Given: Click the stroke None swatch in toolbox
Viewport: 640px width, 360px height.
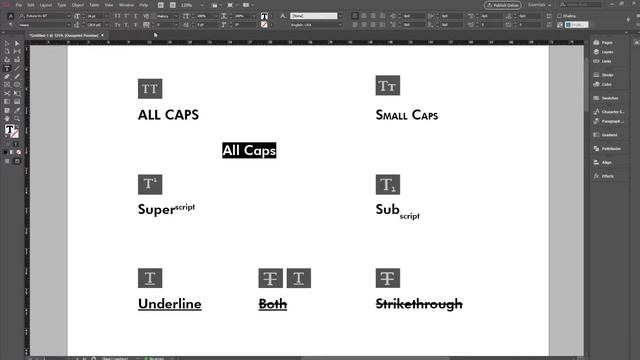Looking at the screenshot, I should 15,134.
